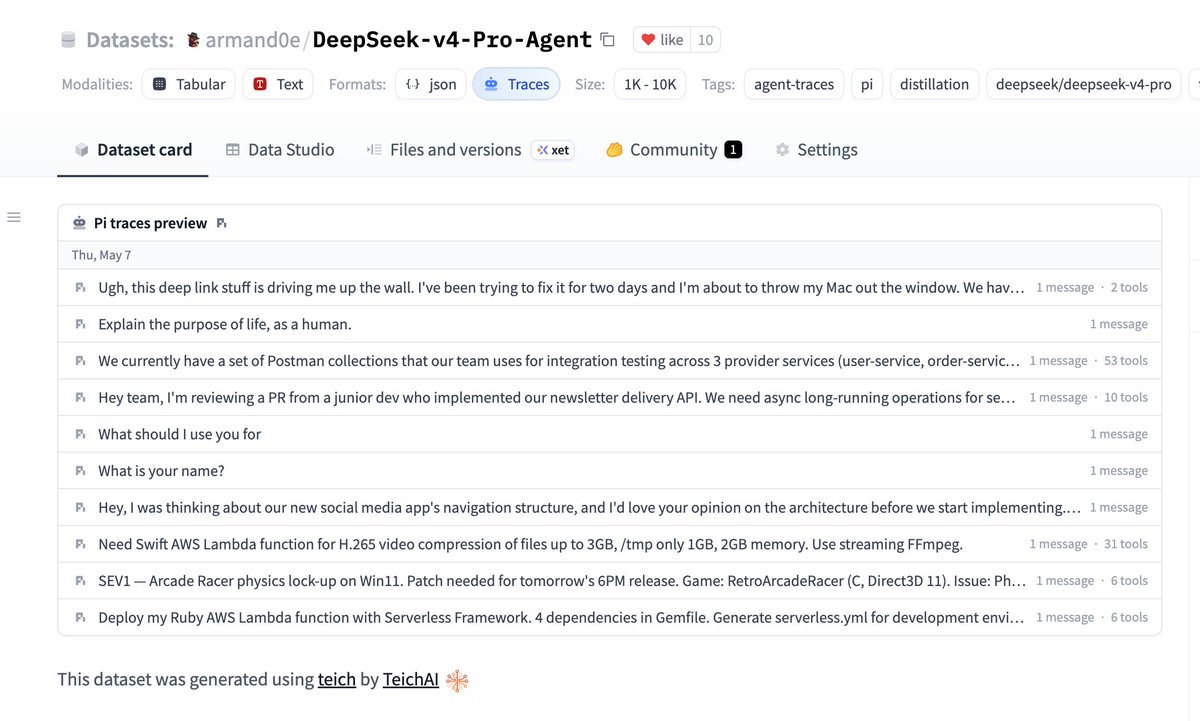
Task: Open the DeepSeek-v4-Pro-Agent dataset title link
Action: [452, 40]
